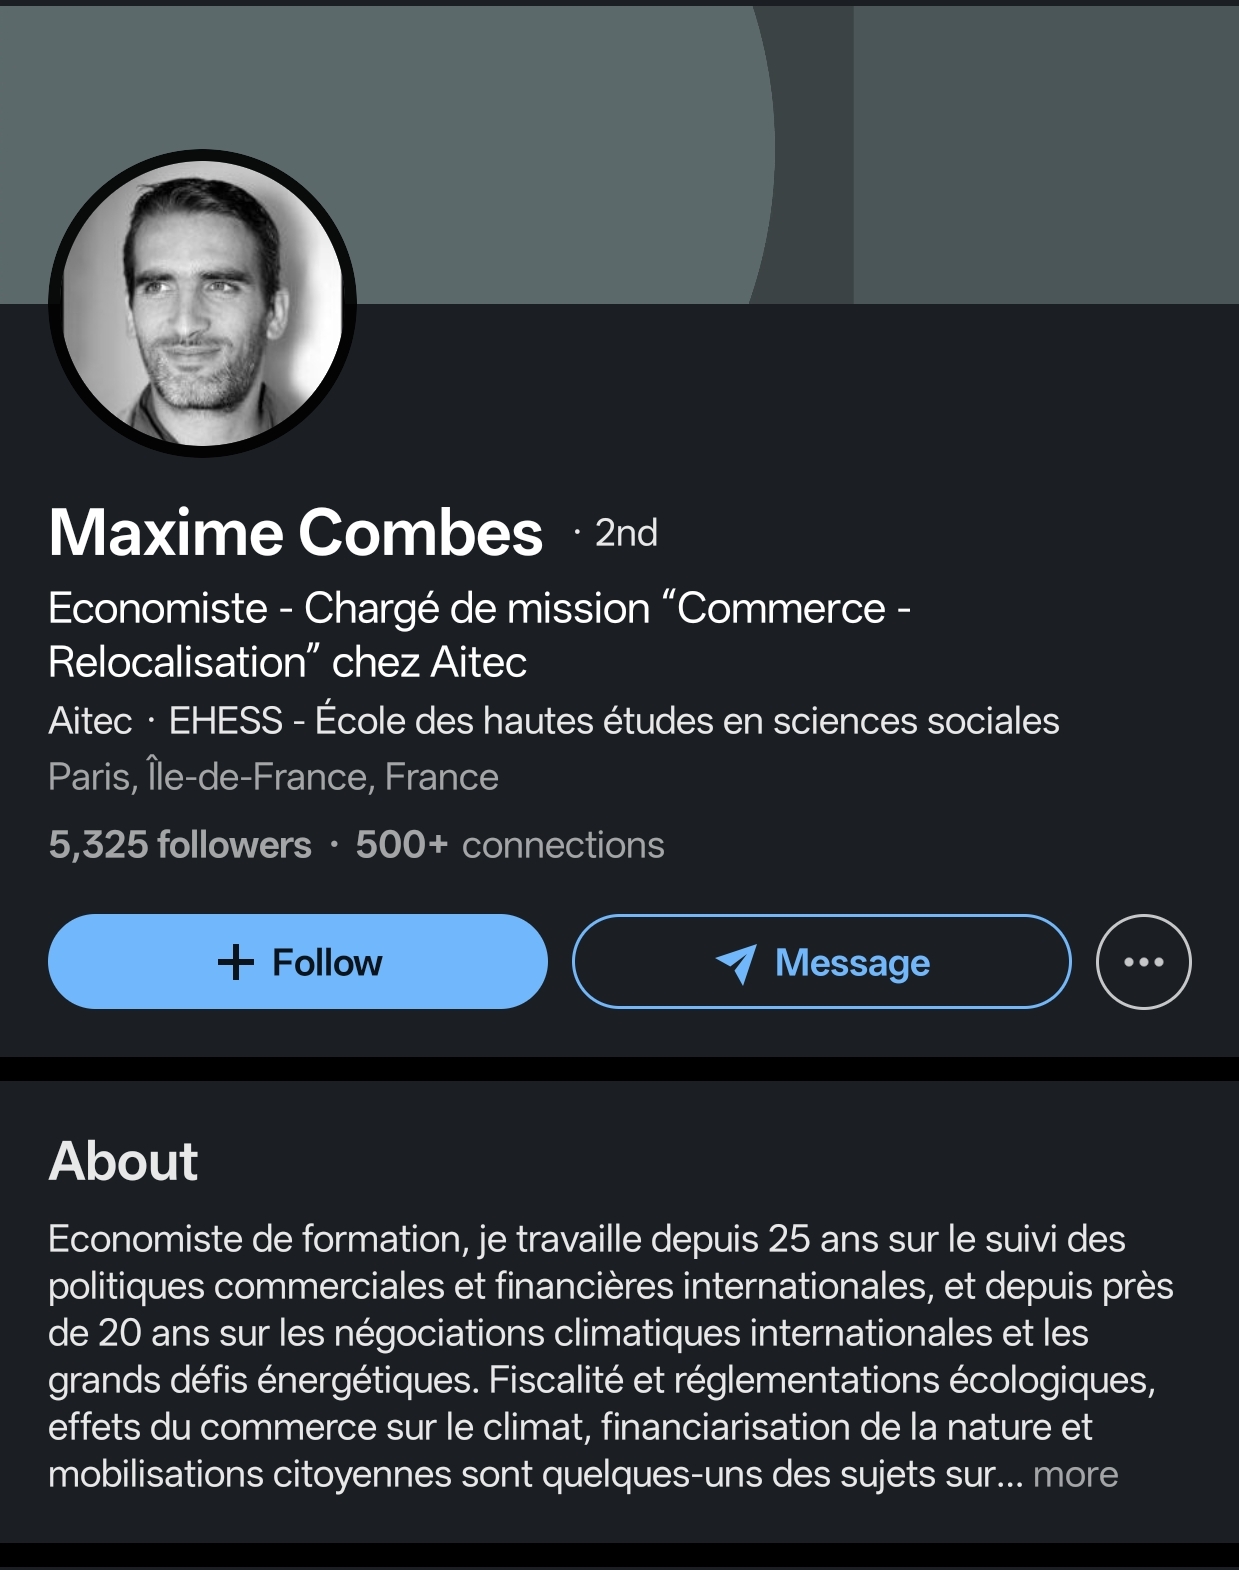Tap the paper plane Message icon
The height and width of the screenshot is (1570, 1239).
coord(736,964)
